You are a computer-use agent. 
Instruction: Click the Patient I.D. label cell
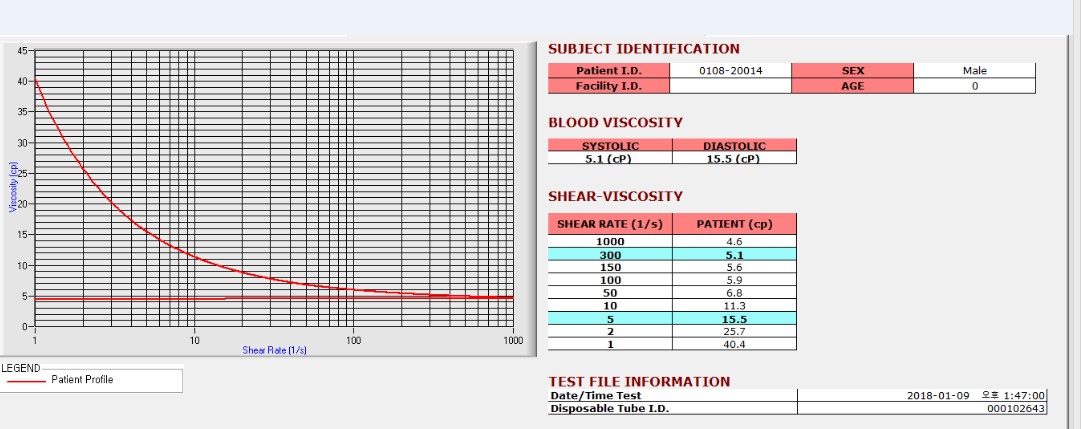(609, 70)
